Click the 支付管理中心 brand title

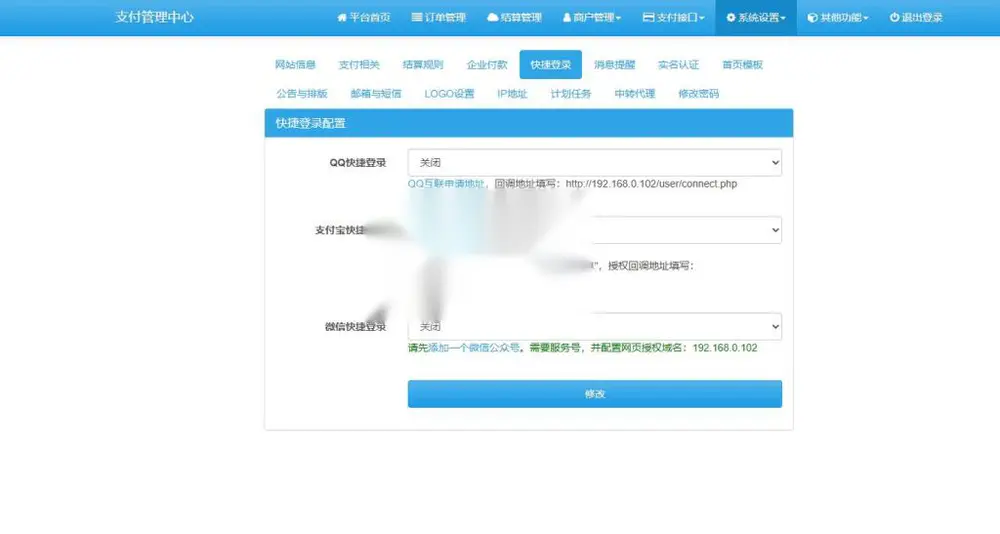[154, 17]
